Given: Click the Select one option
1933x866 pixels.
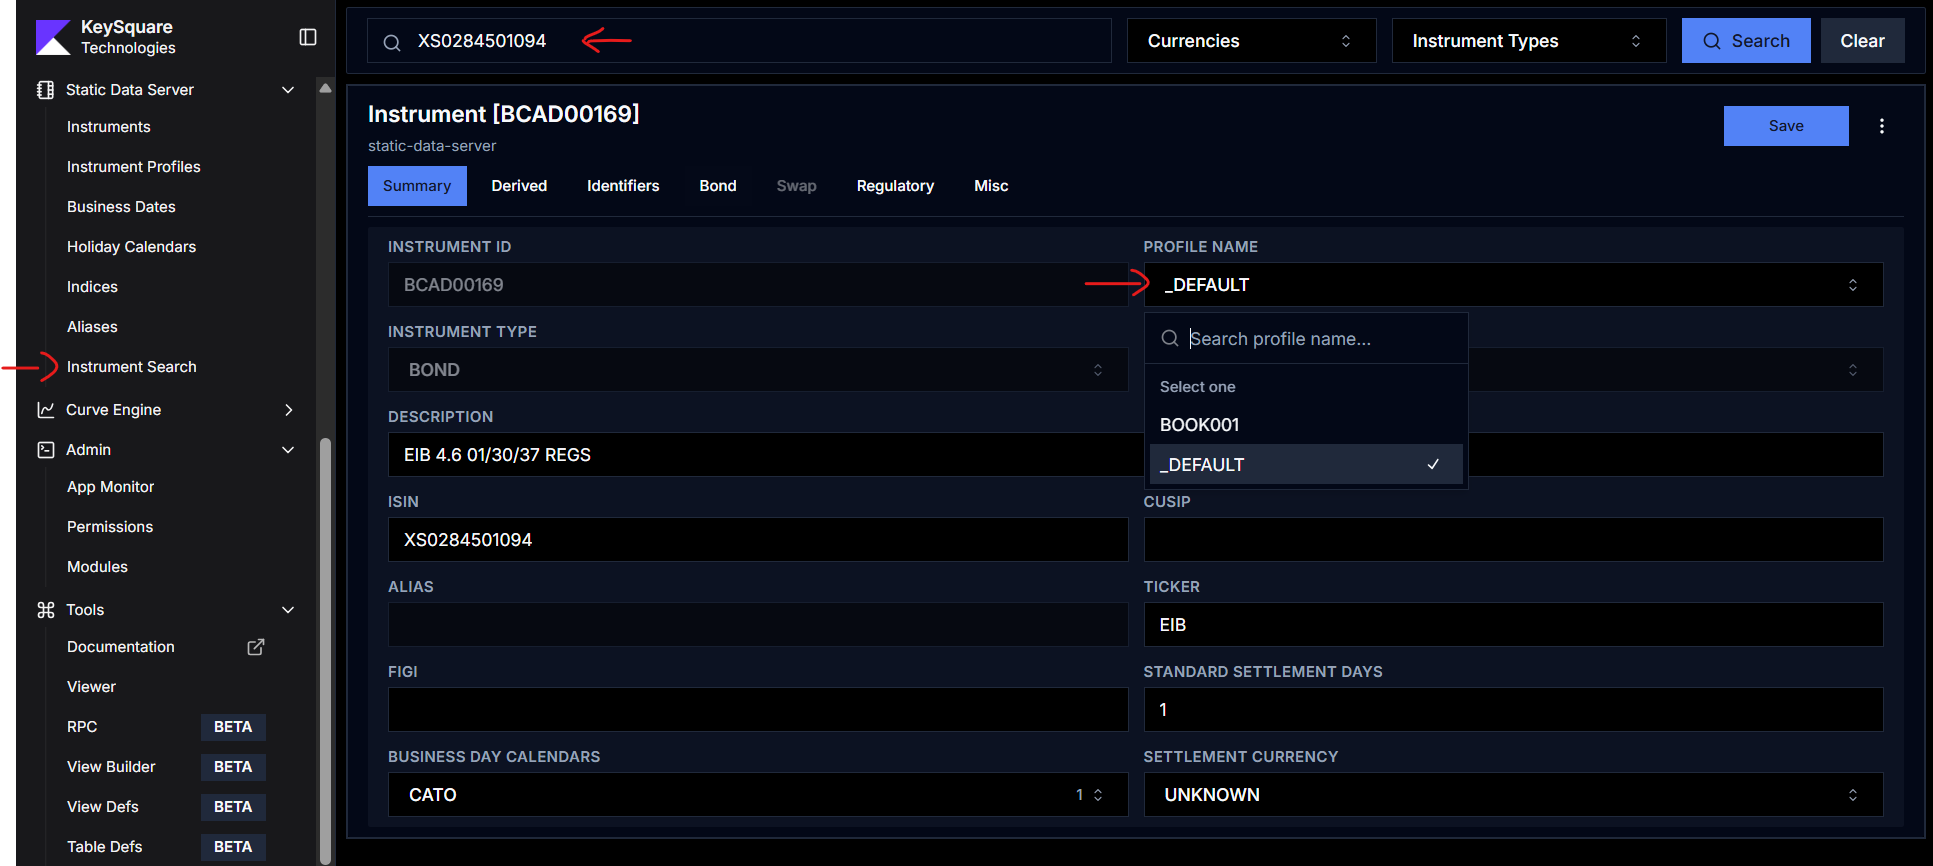Looking at the screenshot, I should click(x=1197, y=387).
